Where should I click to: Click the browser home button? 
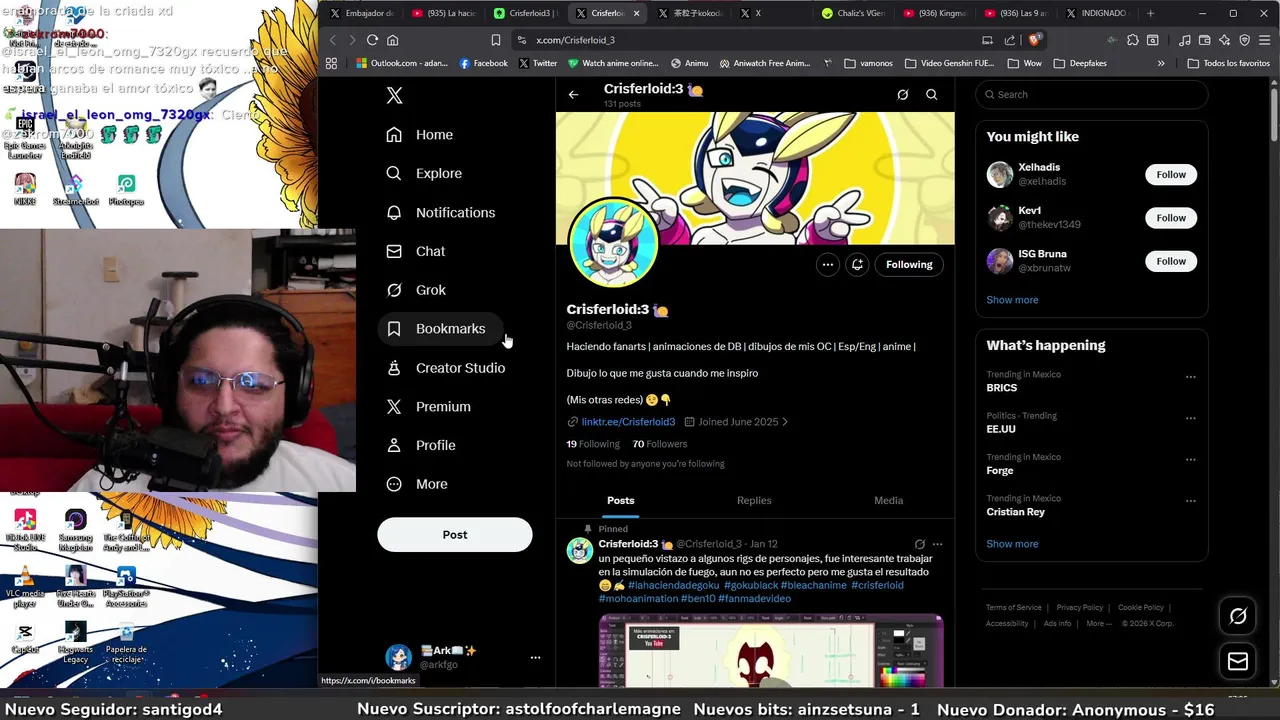pos(393,40)
